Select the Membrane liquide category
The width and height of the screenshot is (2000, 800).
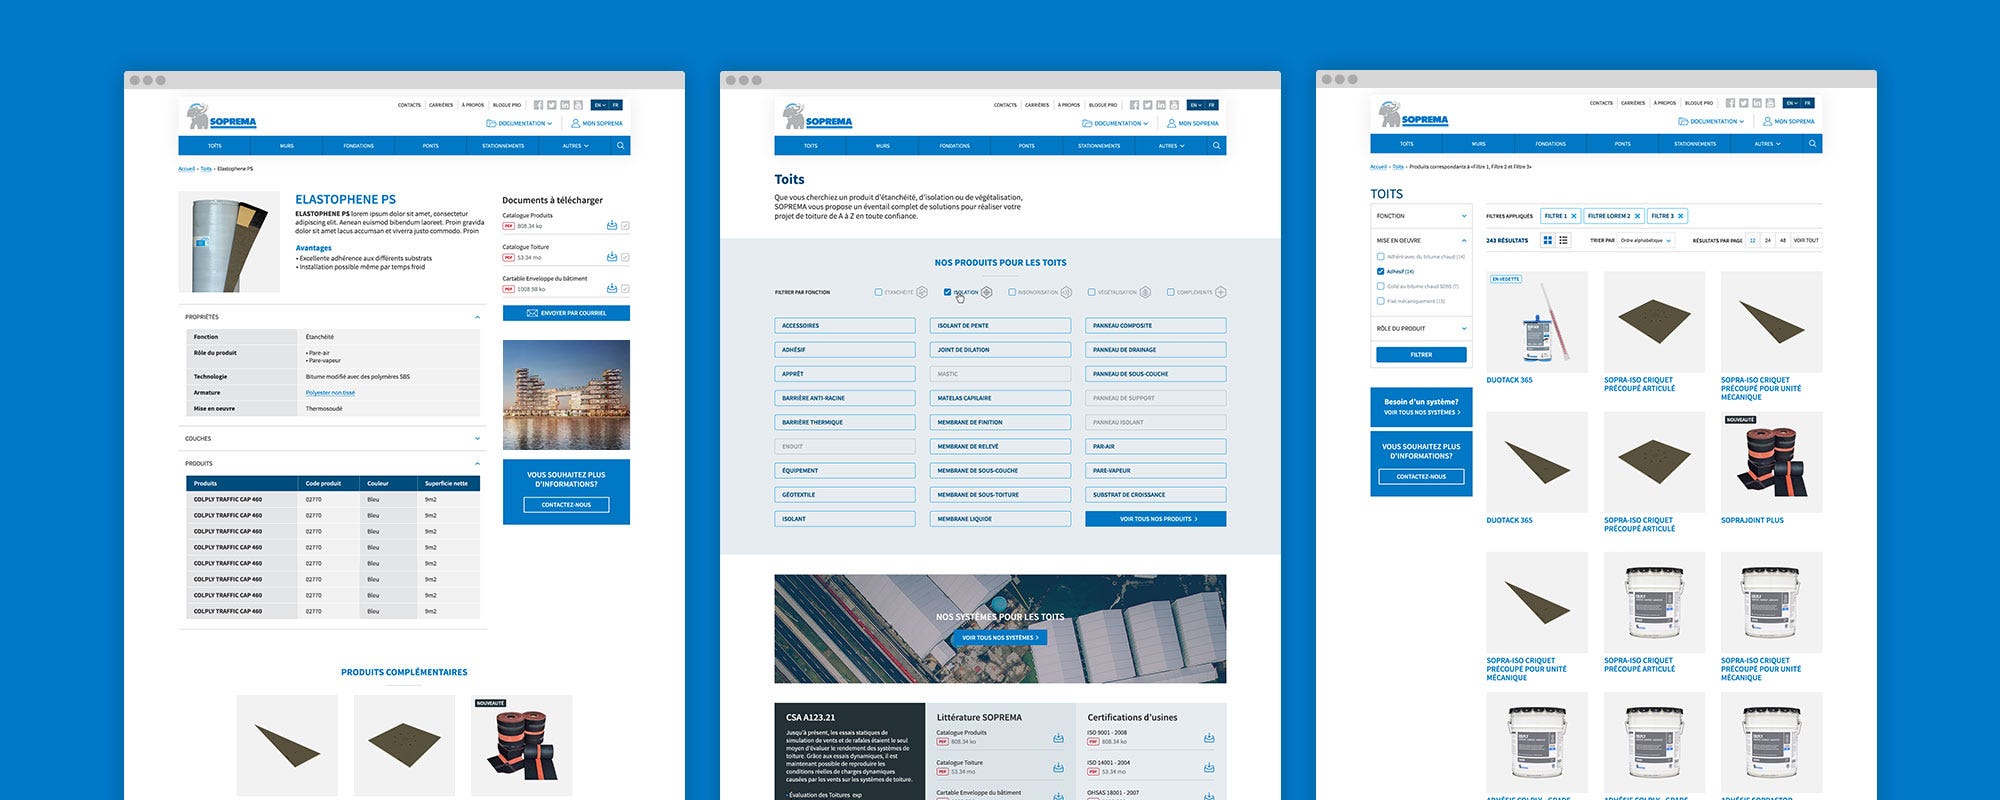coord(1000,519)
